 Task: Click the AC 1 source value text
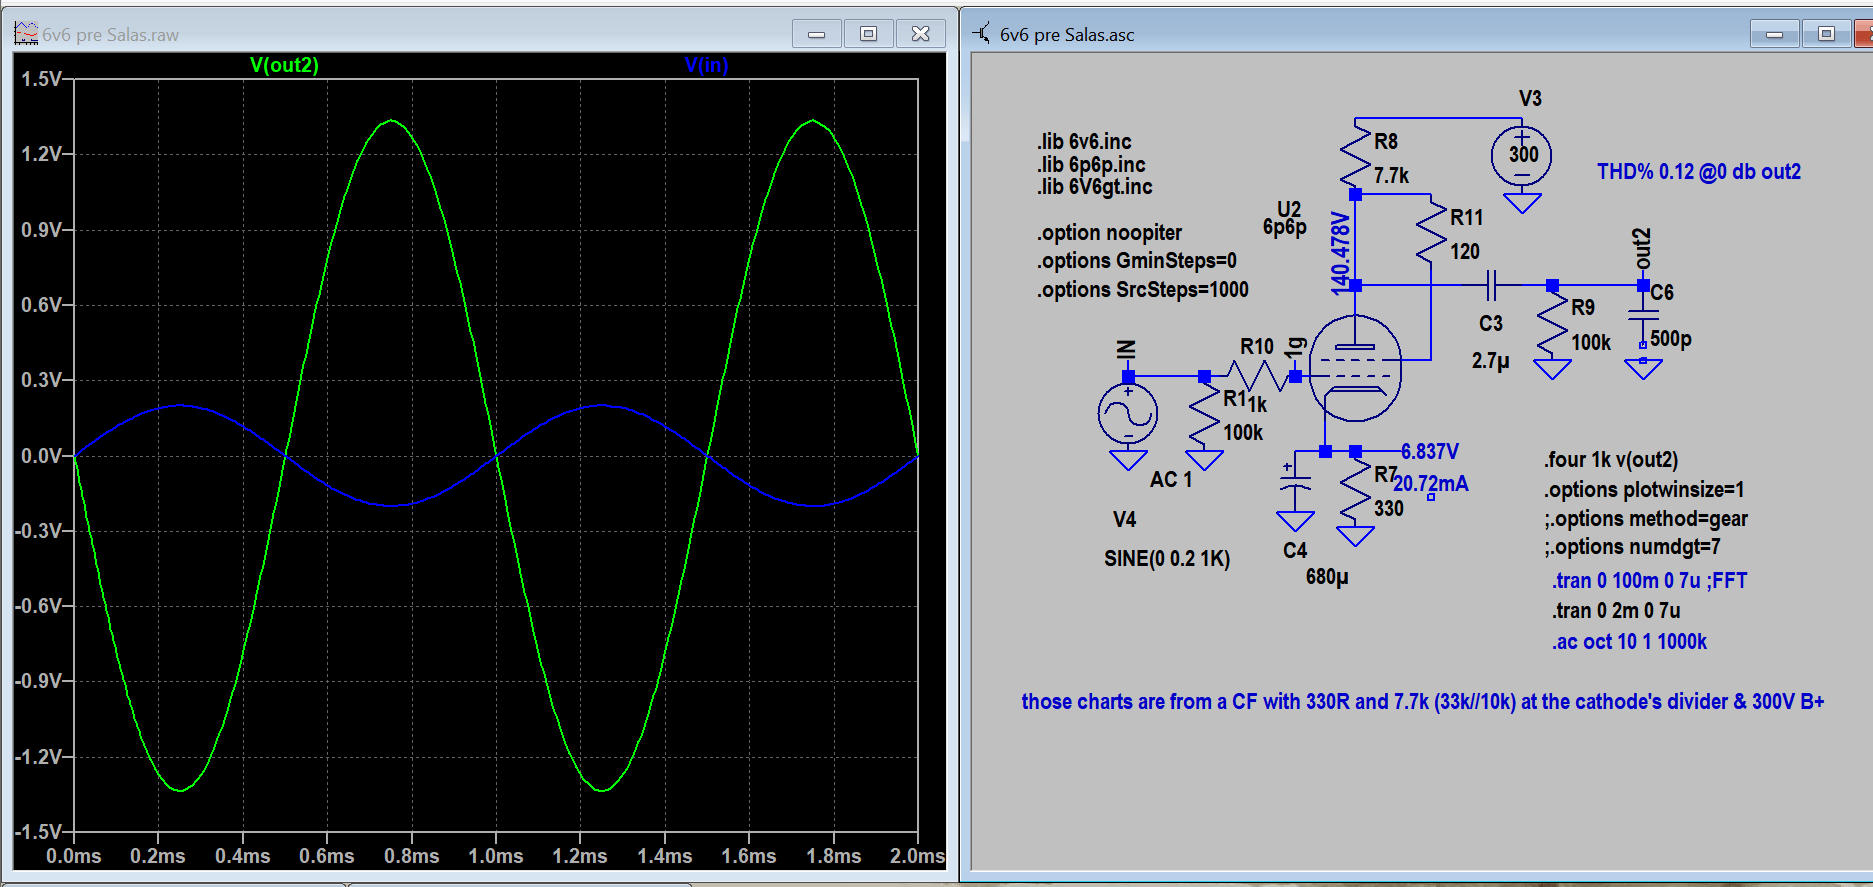[x=1170, y=479]
